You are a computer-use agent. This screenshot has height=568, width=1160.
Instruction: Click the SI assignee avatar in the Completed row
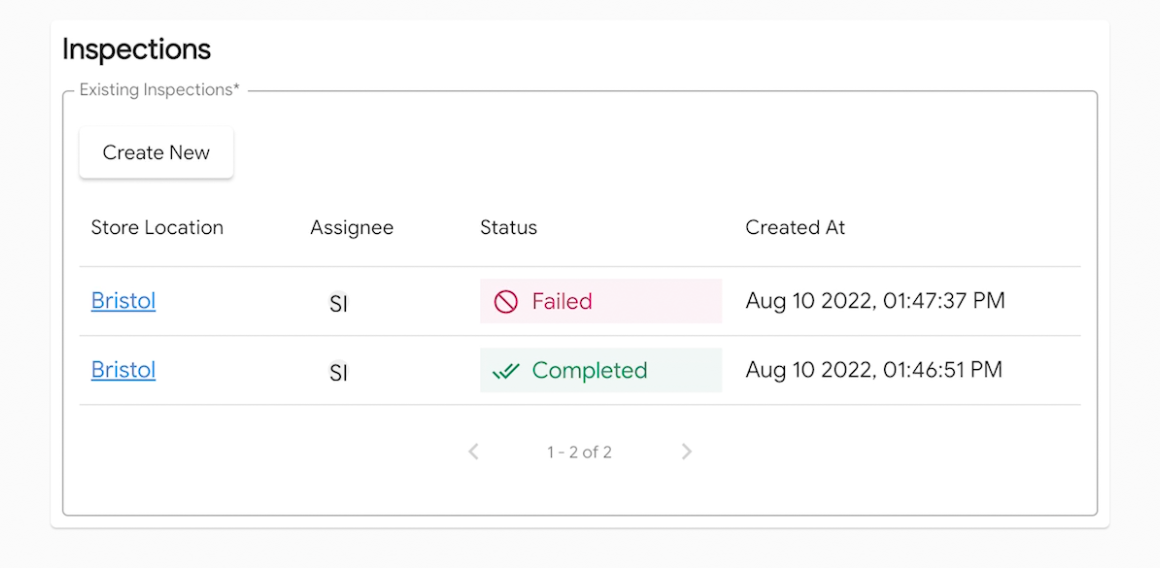[339, 373]
